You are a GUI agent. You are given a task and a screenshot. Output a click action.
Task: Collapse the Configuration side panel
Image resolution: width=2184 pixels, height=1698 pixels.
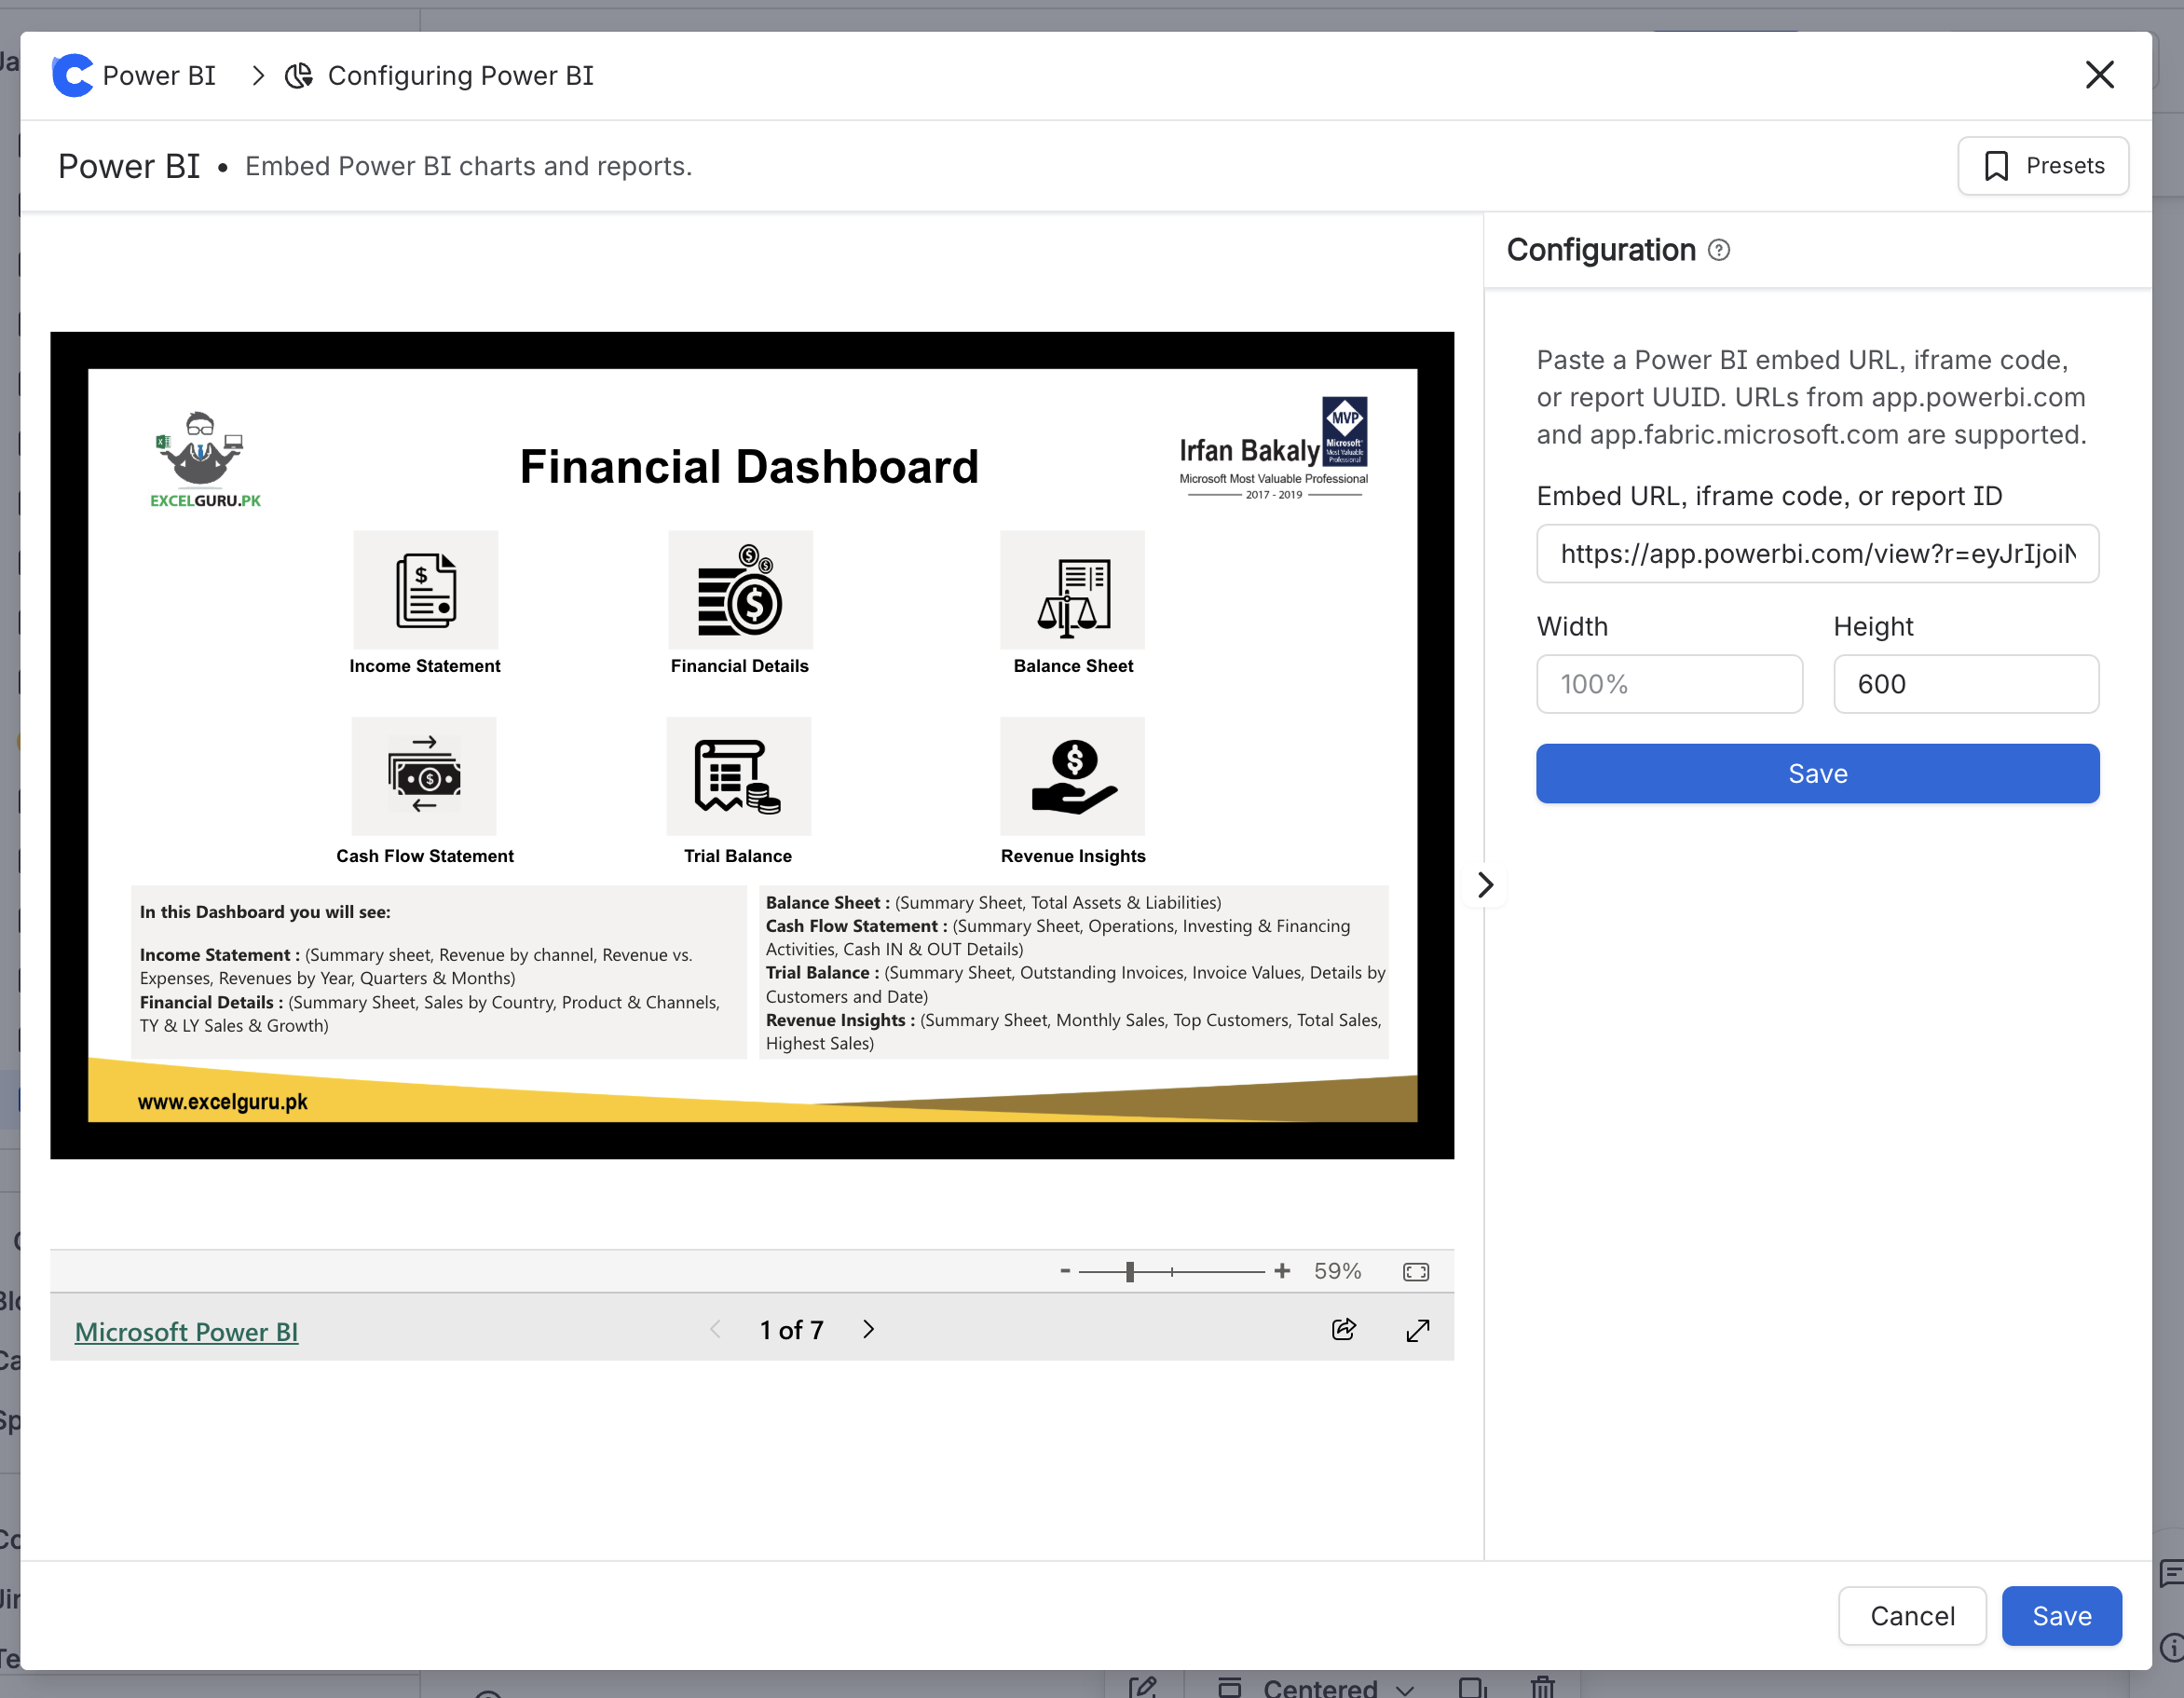[1485, 885]
